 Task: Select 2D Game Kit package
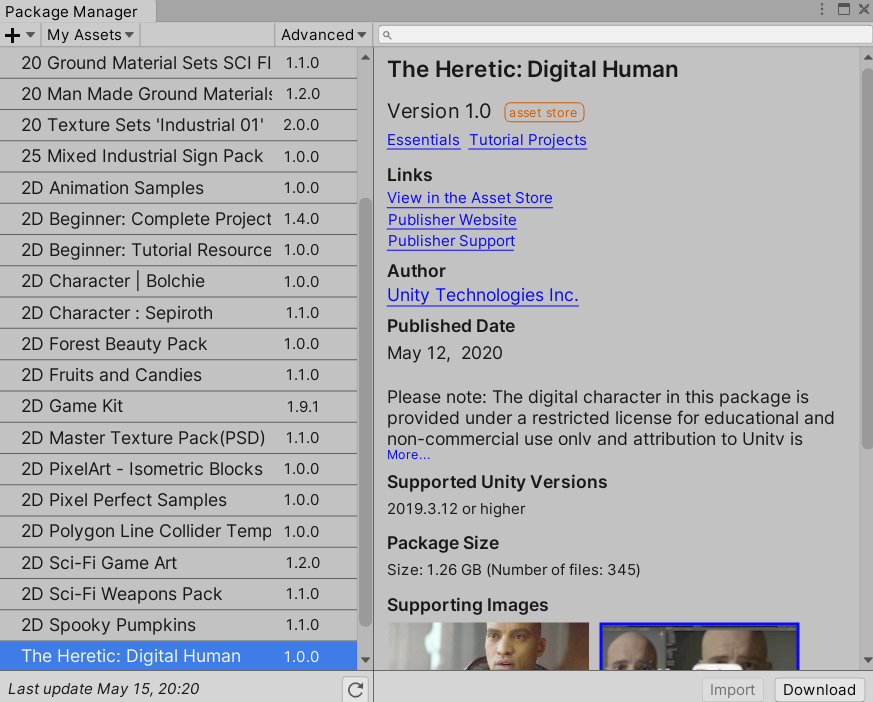point(178,406)
